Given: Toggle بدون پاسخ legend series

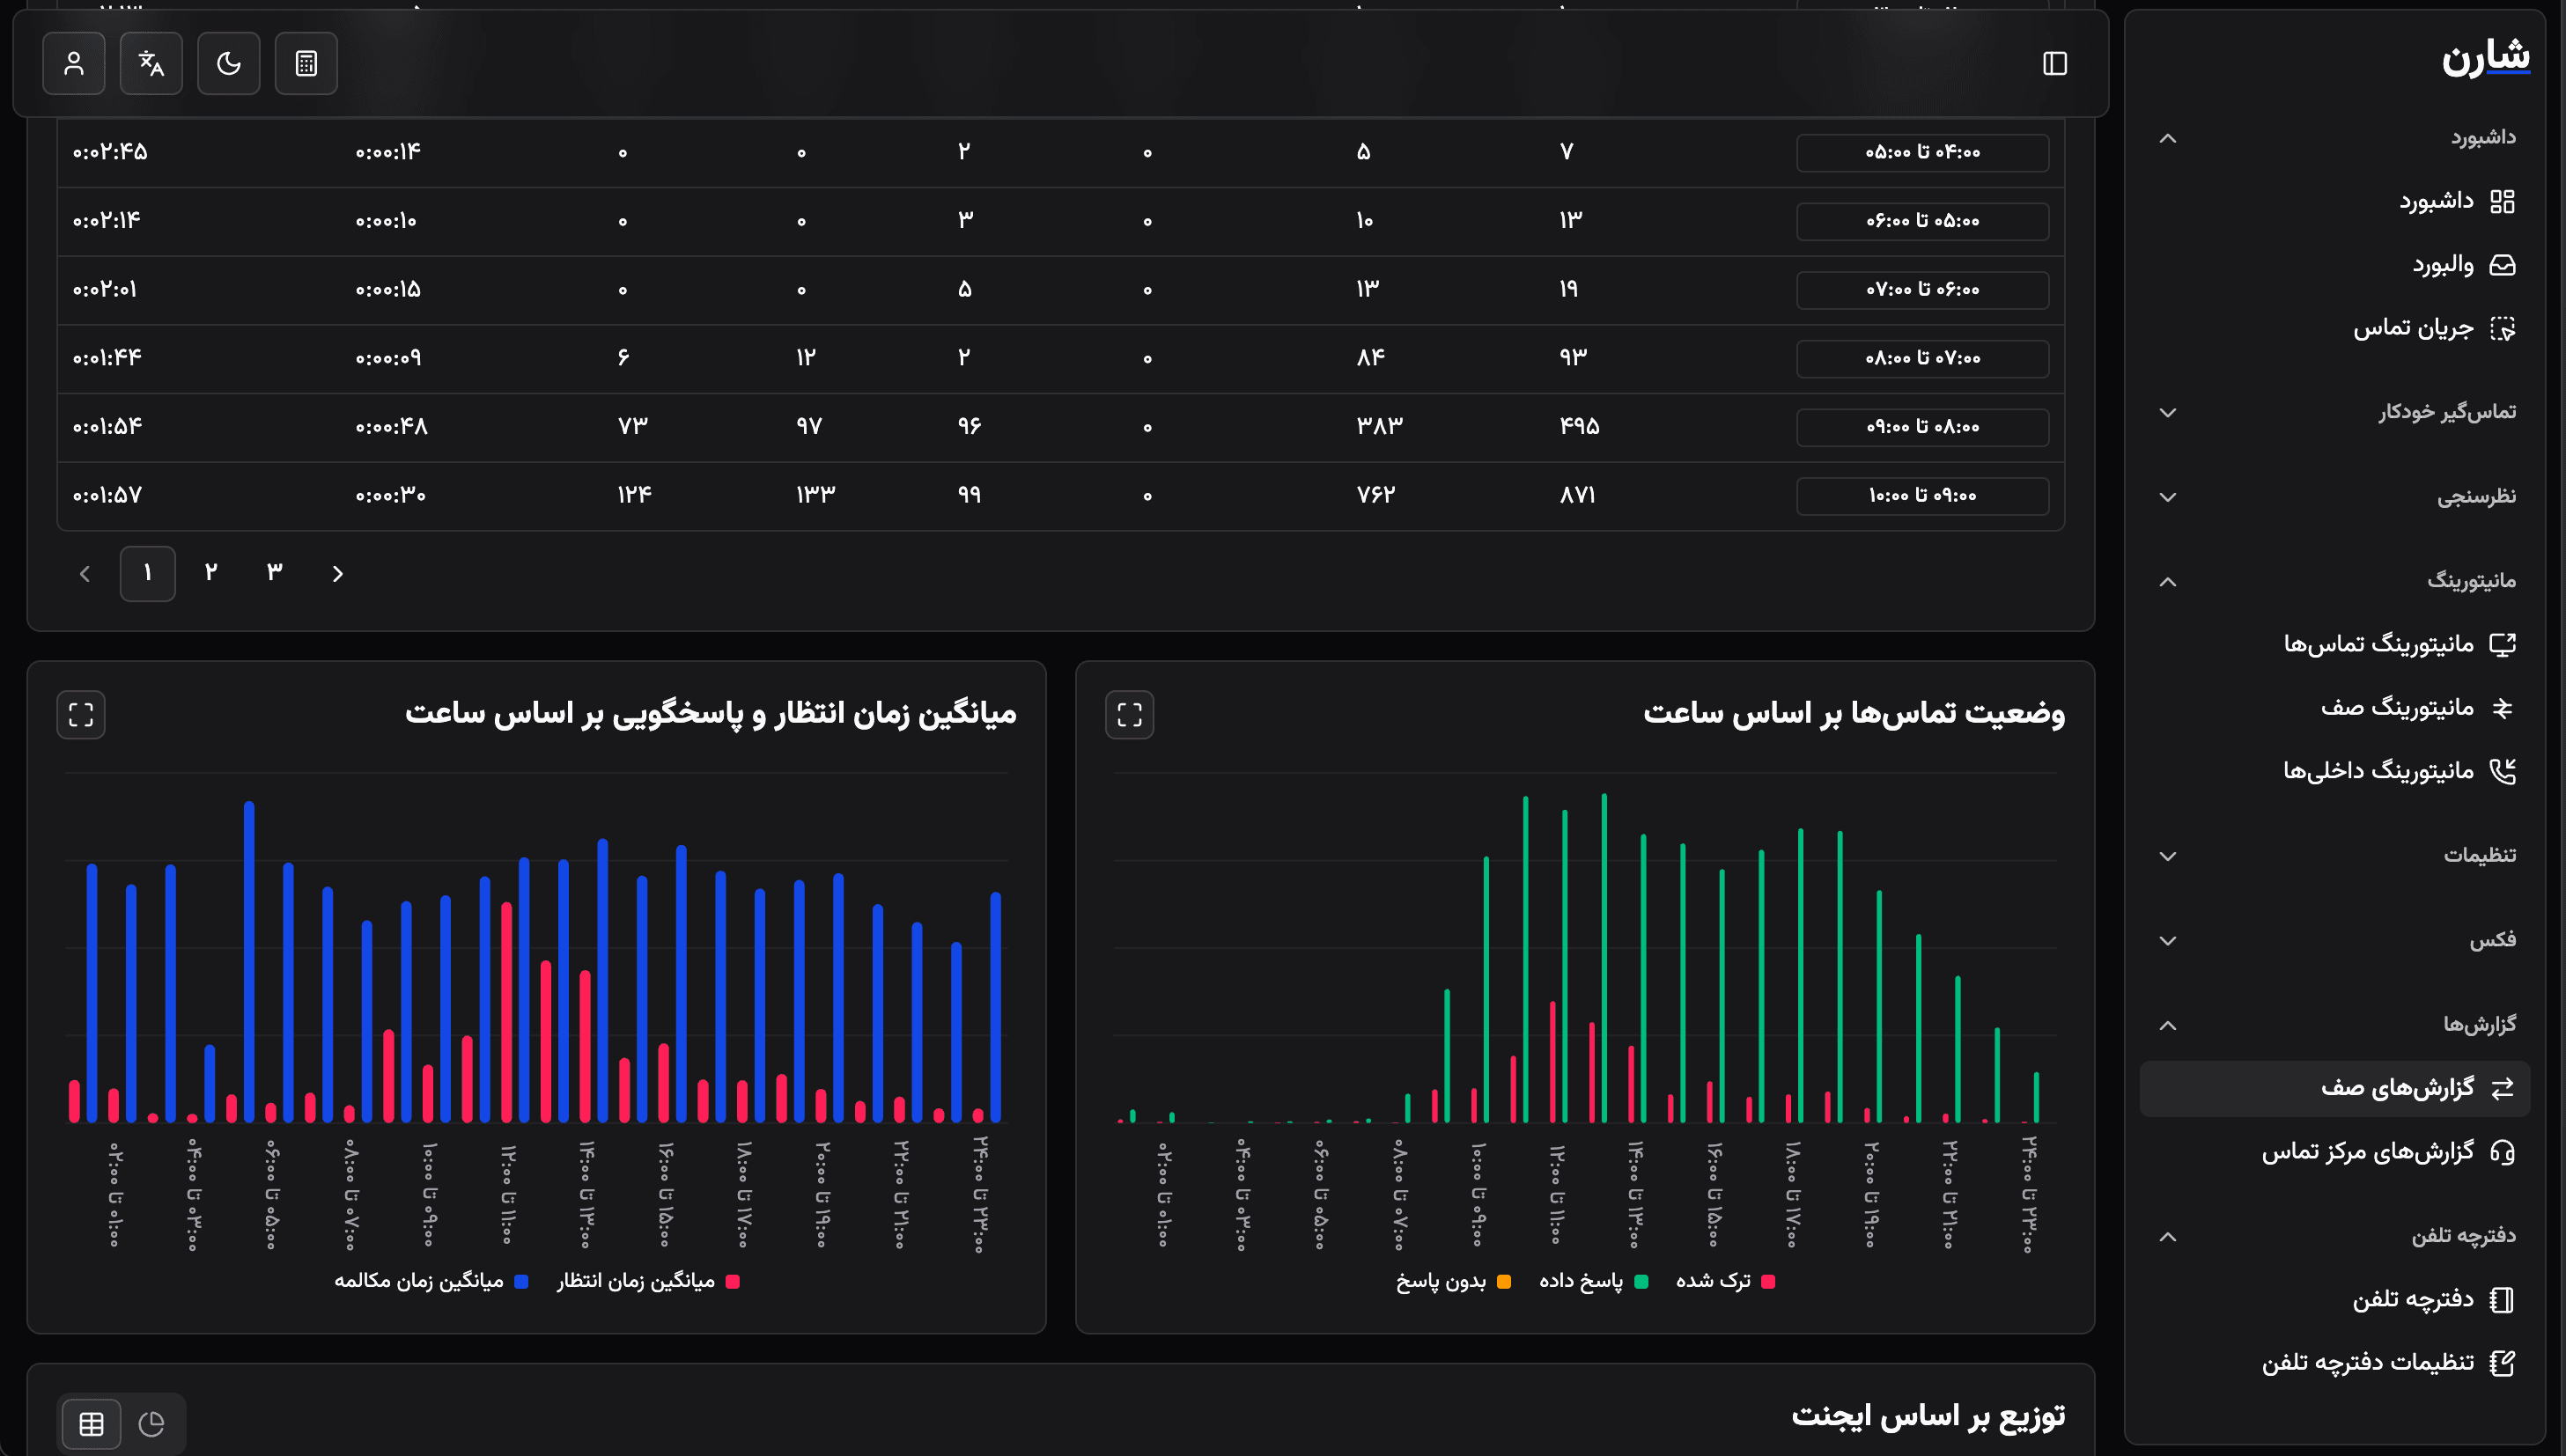Looking at the screenshot, I should 1453,1281.
